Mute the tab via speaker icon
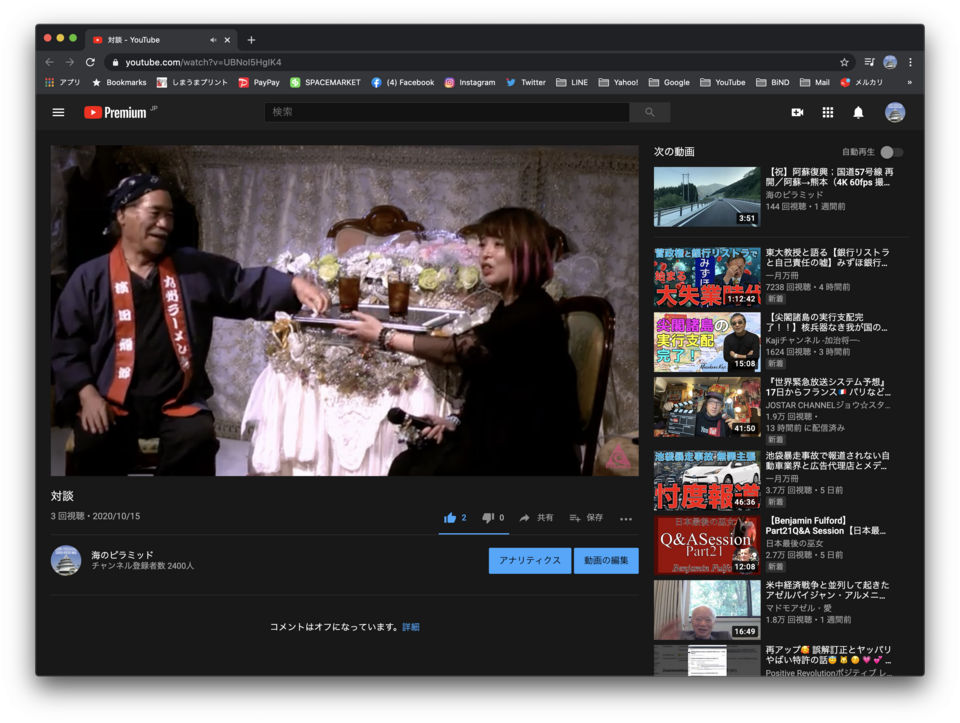 point(213,40)
